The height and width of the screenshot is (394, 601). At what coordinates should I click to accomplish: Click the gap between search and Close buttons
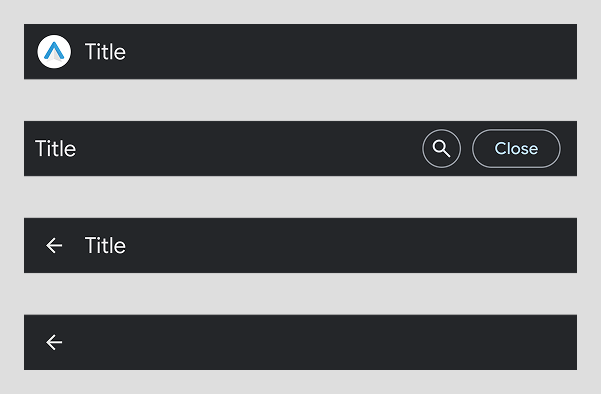(x=466, y=148)
